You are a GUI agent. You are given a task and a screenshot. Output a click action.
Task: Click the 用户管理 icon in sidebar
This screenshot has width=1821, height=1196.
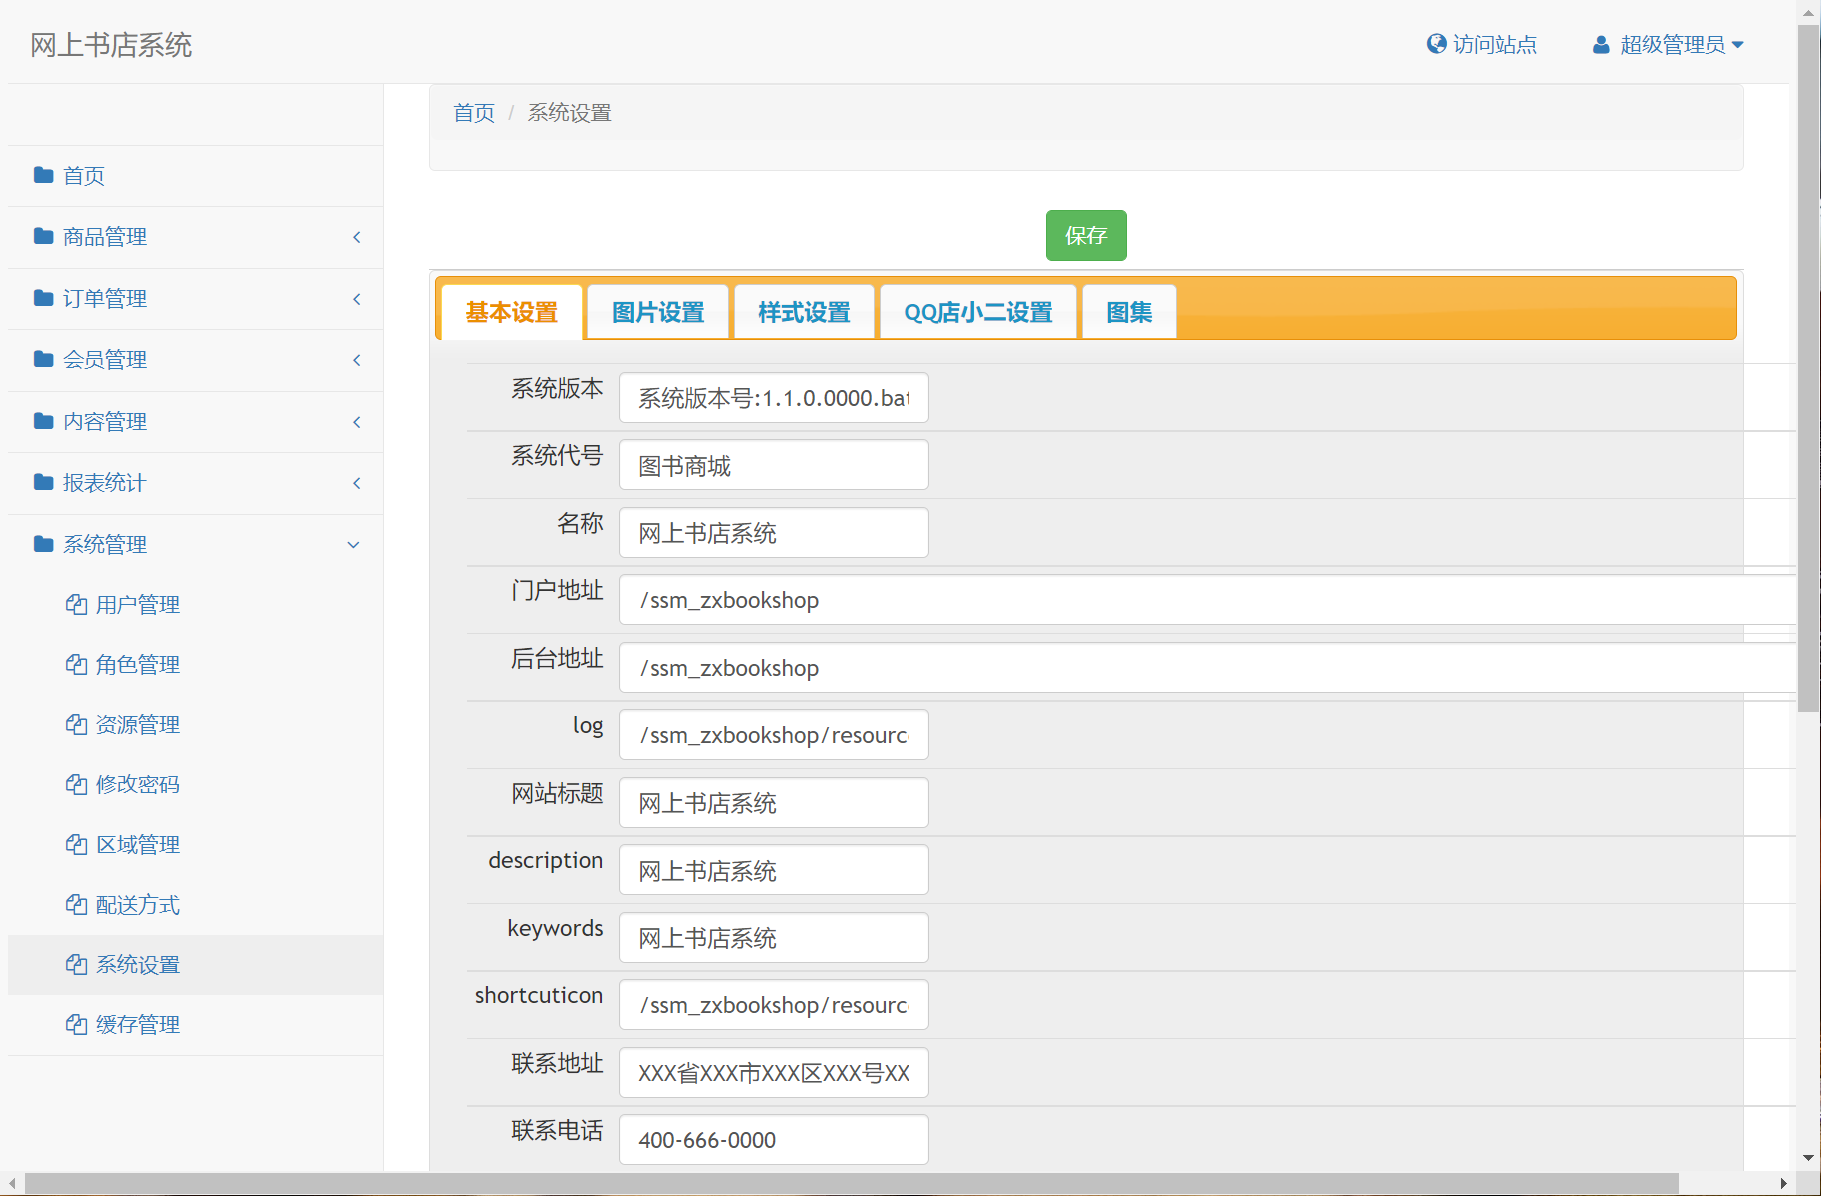tap(78, 604)
